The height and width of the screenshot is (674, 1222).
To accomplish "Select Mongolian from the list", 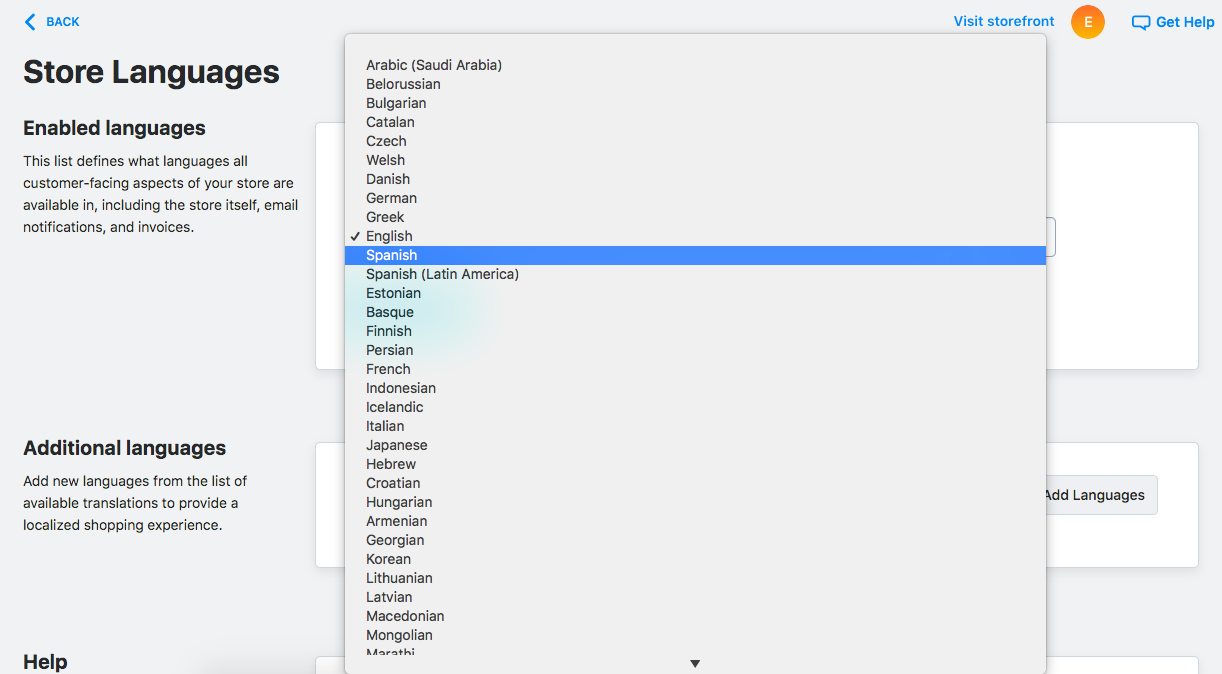I will point(399,634).
